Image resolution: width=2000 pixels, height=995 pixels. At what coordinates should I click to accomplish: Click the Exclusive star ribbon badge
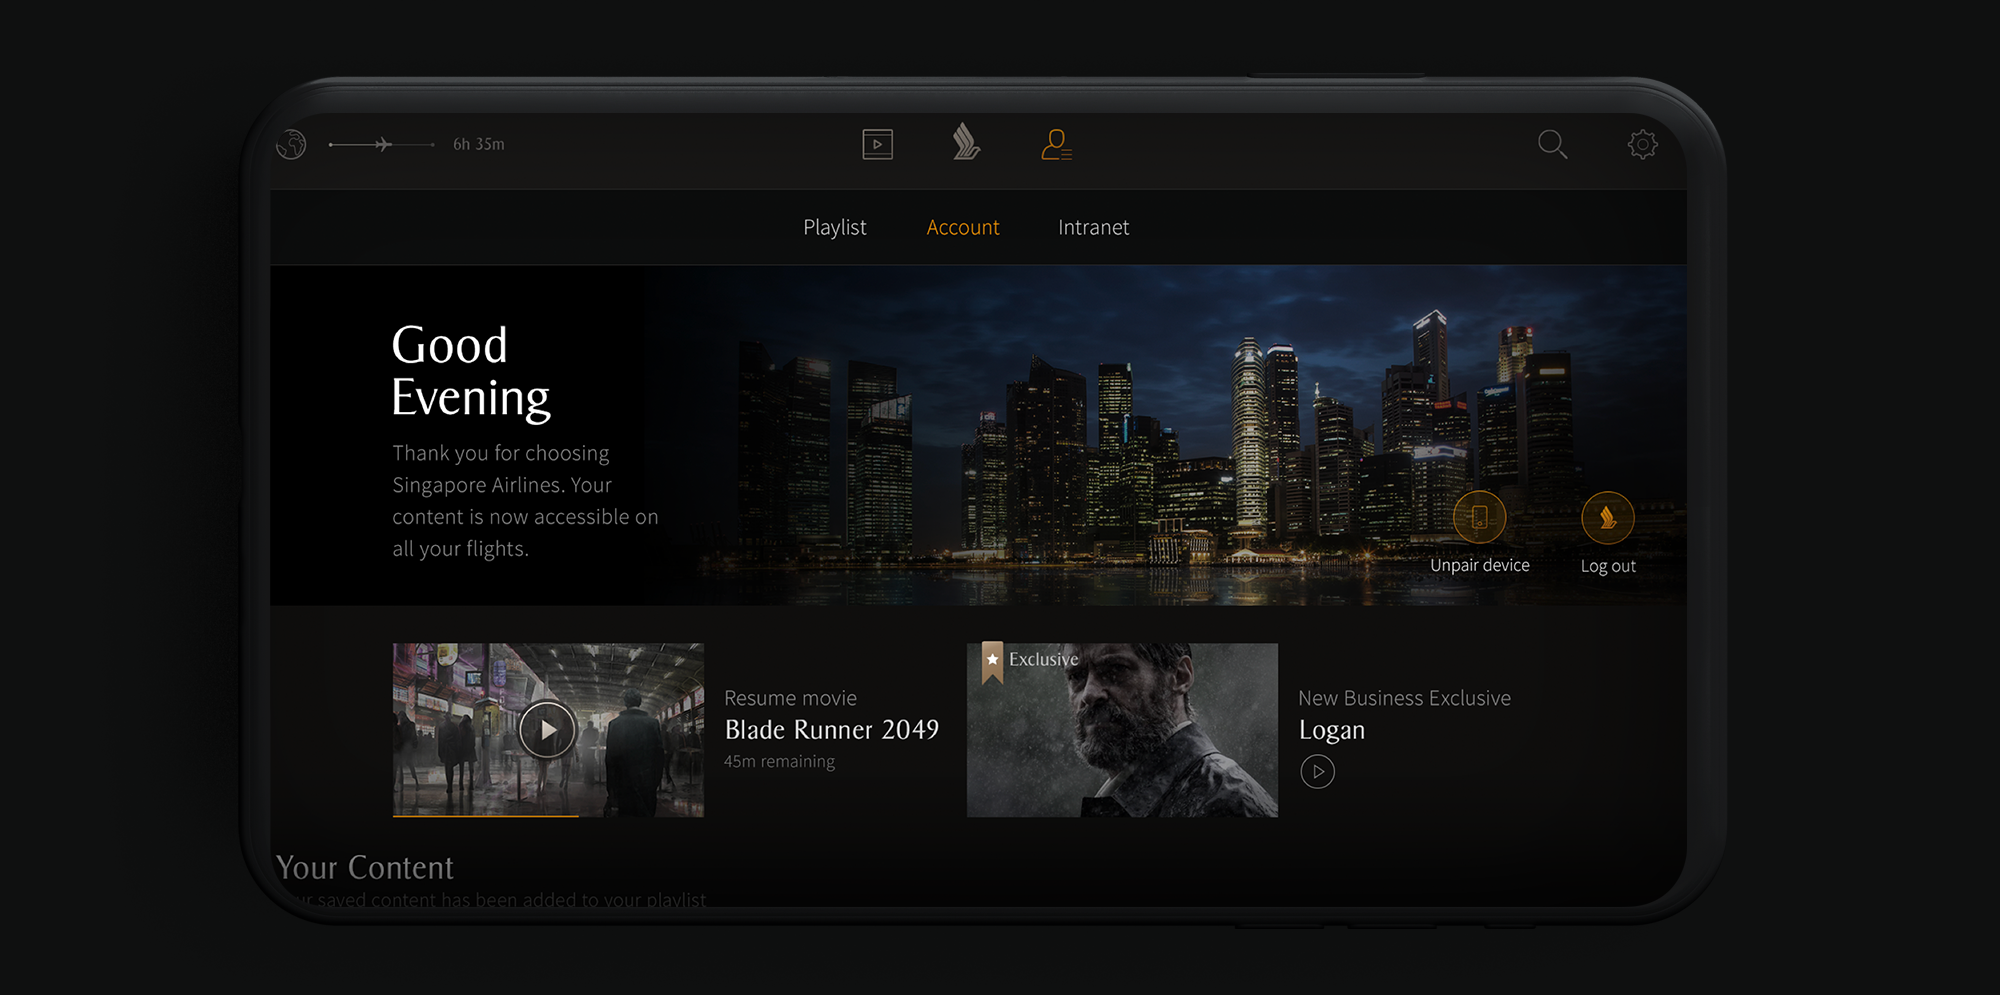click(992, 661)
